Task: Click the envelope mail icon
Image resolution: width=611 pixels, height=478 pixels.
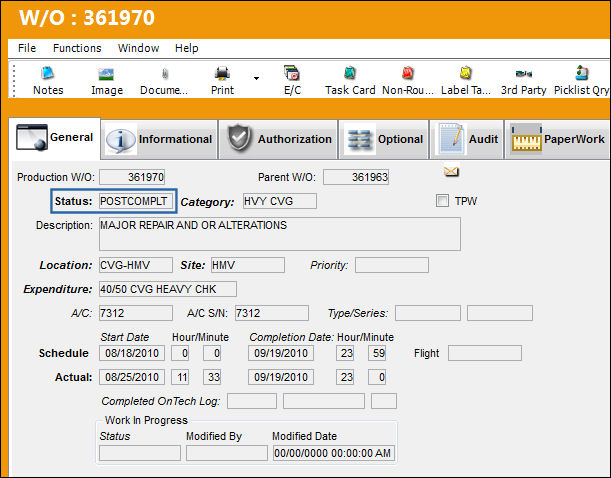Action: [x=451, y=171]
